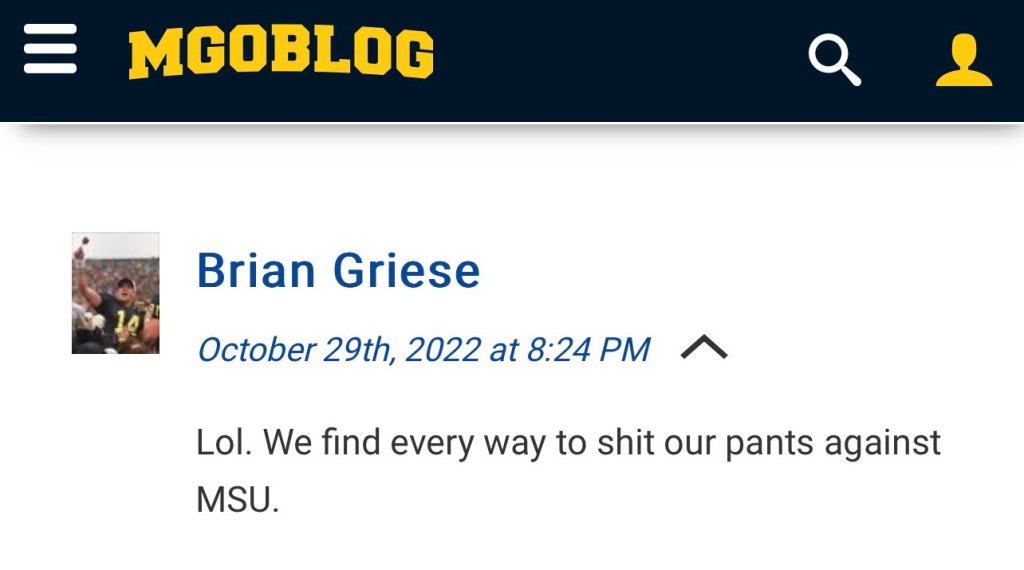
Task: Open Brian Griese's user profile link
Action: [338, 270]
